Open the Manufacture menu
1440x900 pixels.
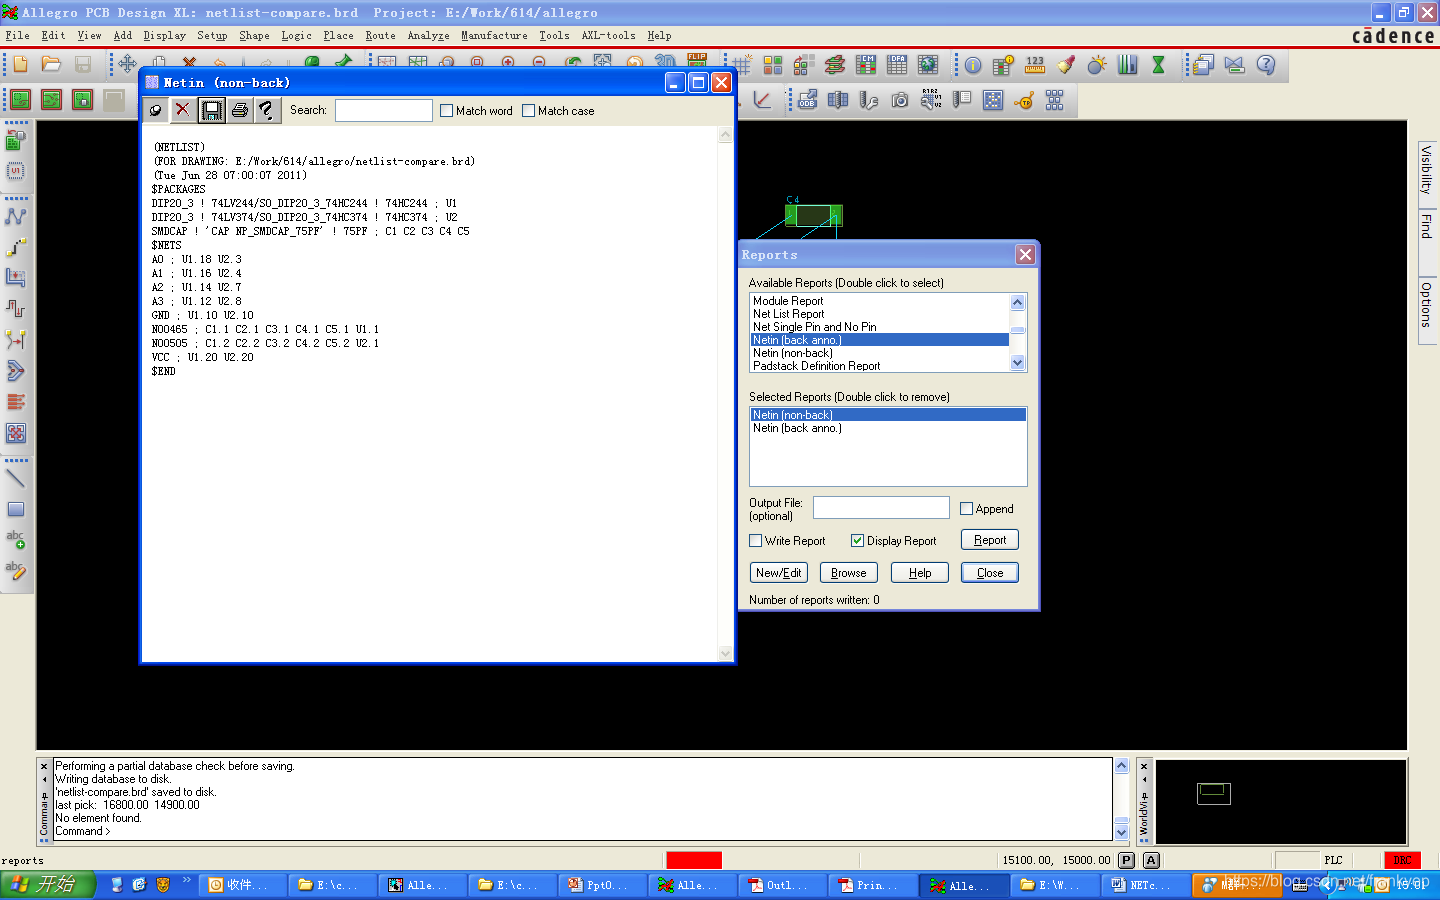point(494,35)
